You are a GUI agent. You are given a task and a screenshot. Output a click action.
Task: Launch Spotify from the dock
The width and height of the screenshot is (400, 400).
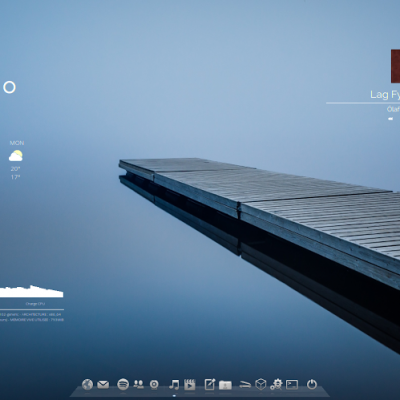click(x=123, y=384)
